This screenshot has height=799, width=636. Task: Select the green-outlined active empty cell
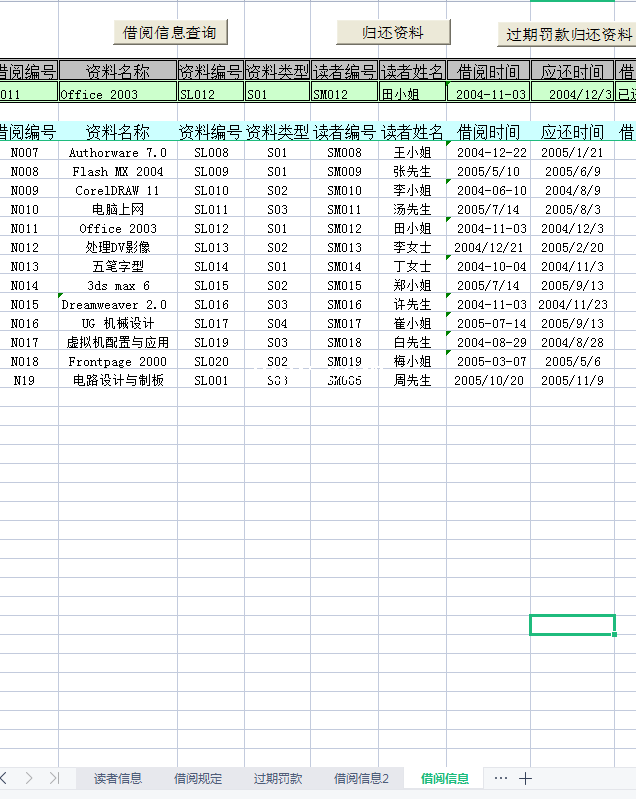tap(572, 625)
